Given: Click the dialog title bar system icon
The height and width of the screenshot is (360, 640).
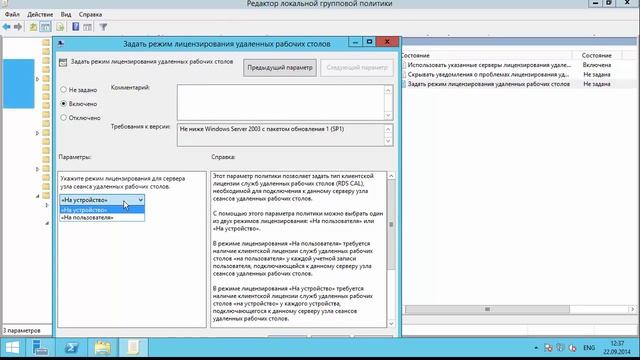Looking at the screenshot, I should pos(60,43).
